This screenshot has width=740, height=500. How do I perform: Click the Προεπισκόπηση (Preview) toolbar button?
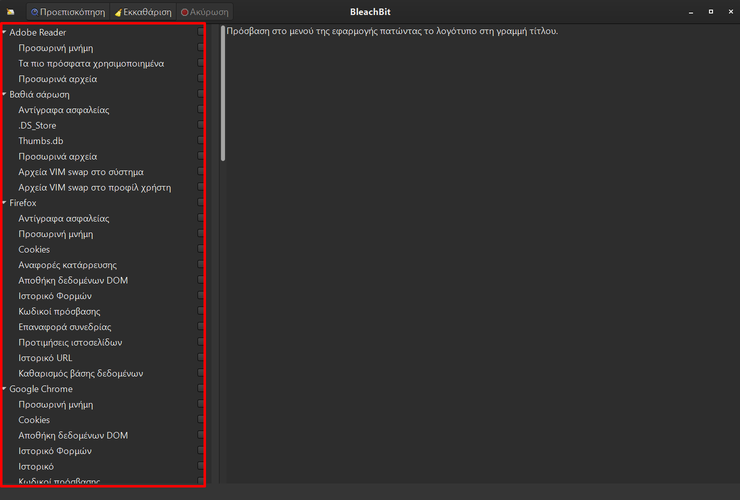click(x=67, y=12)
